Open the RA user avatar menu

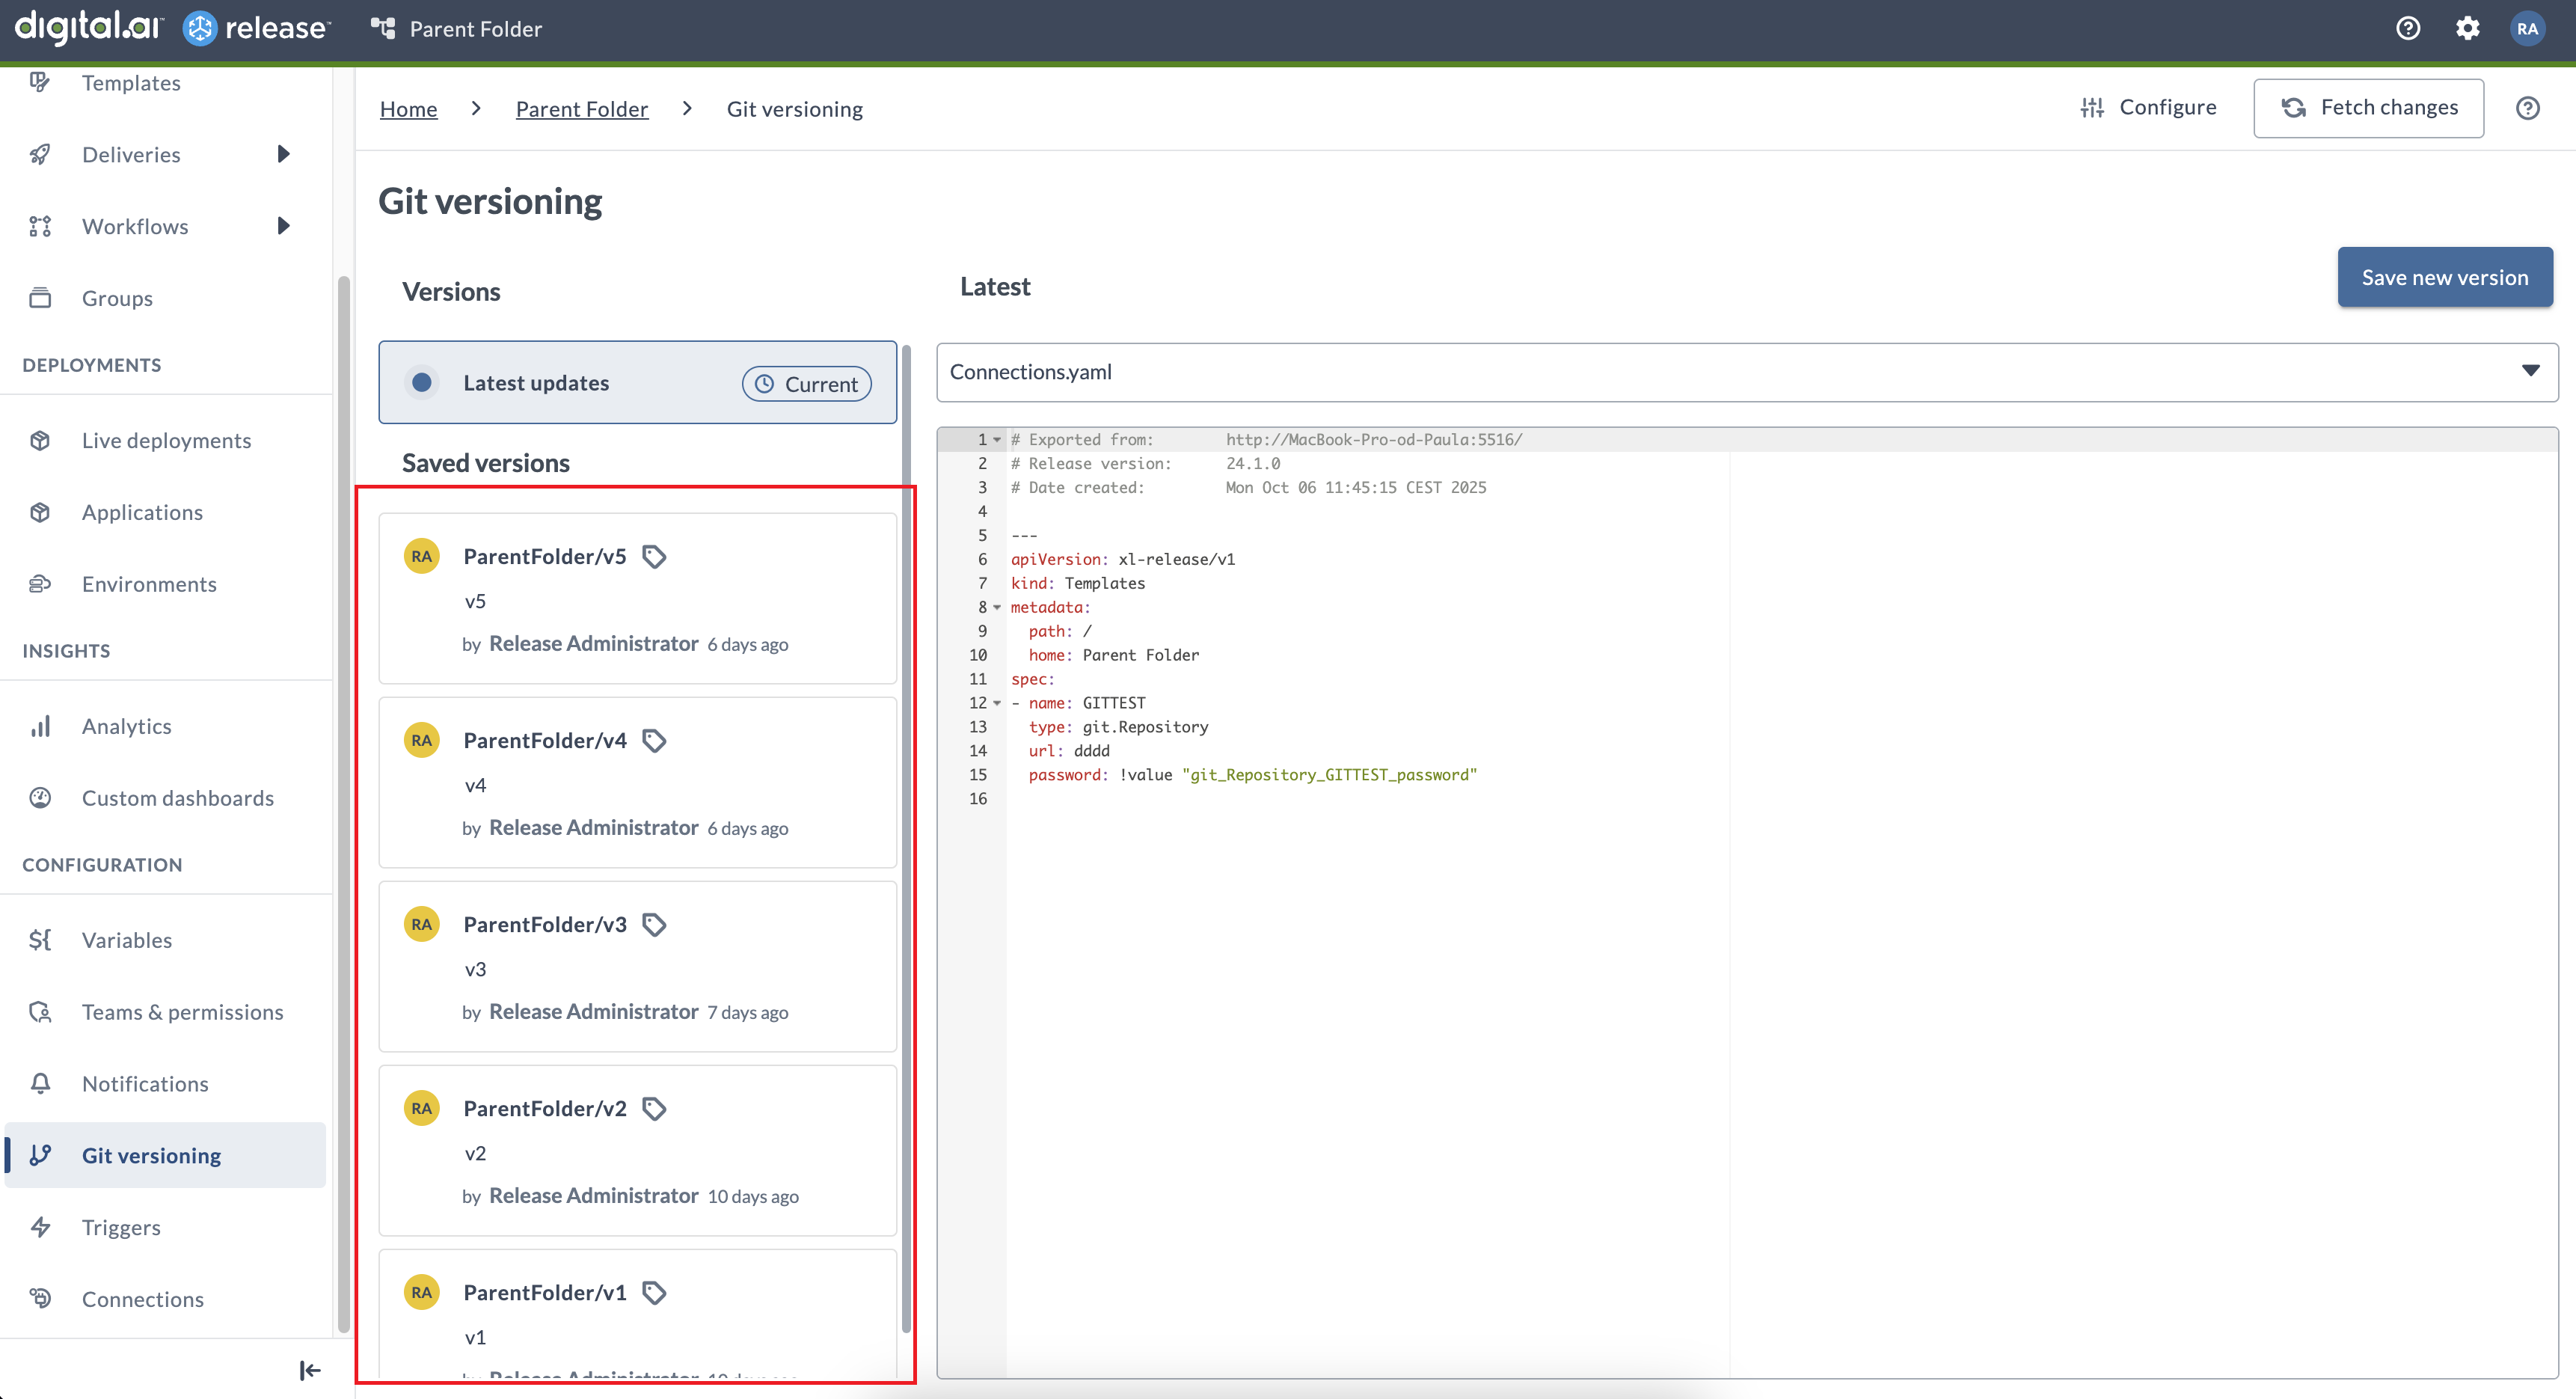pos(2527,28)
